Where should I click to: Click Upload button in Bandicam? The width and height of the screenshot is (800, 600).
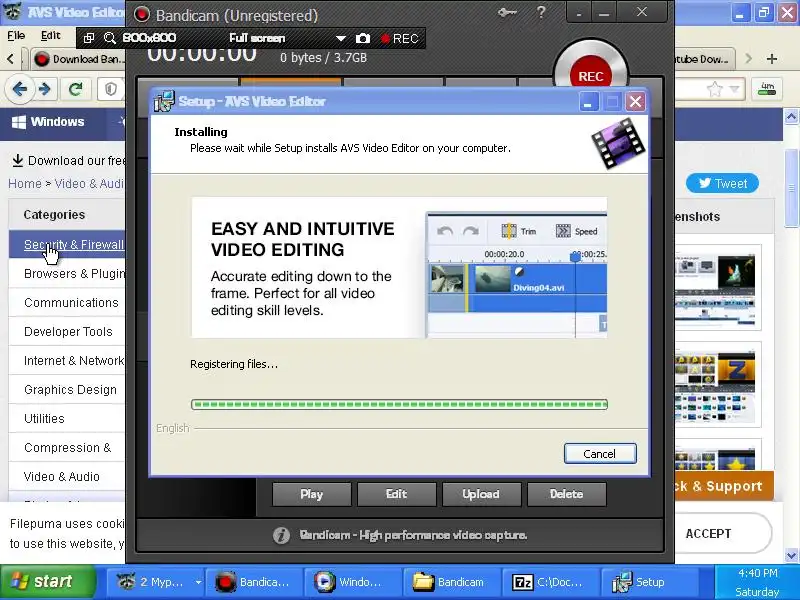481,494
